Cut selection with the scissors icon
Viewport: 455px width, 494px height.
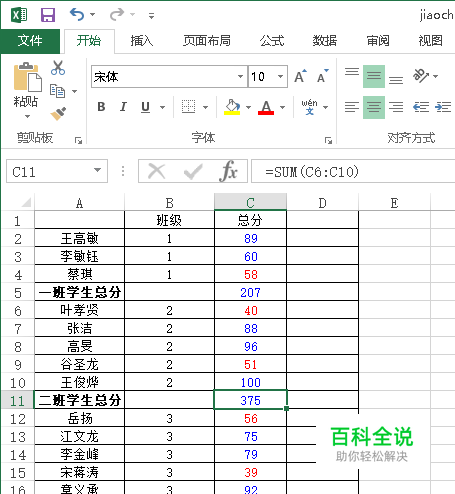tap(58, 68)
